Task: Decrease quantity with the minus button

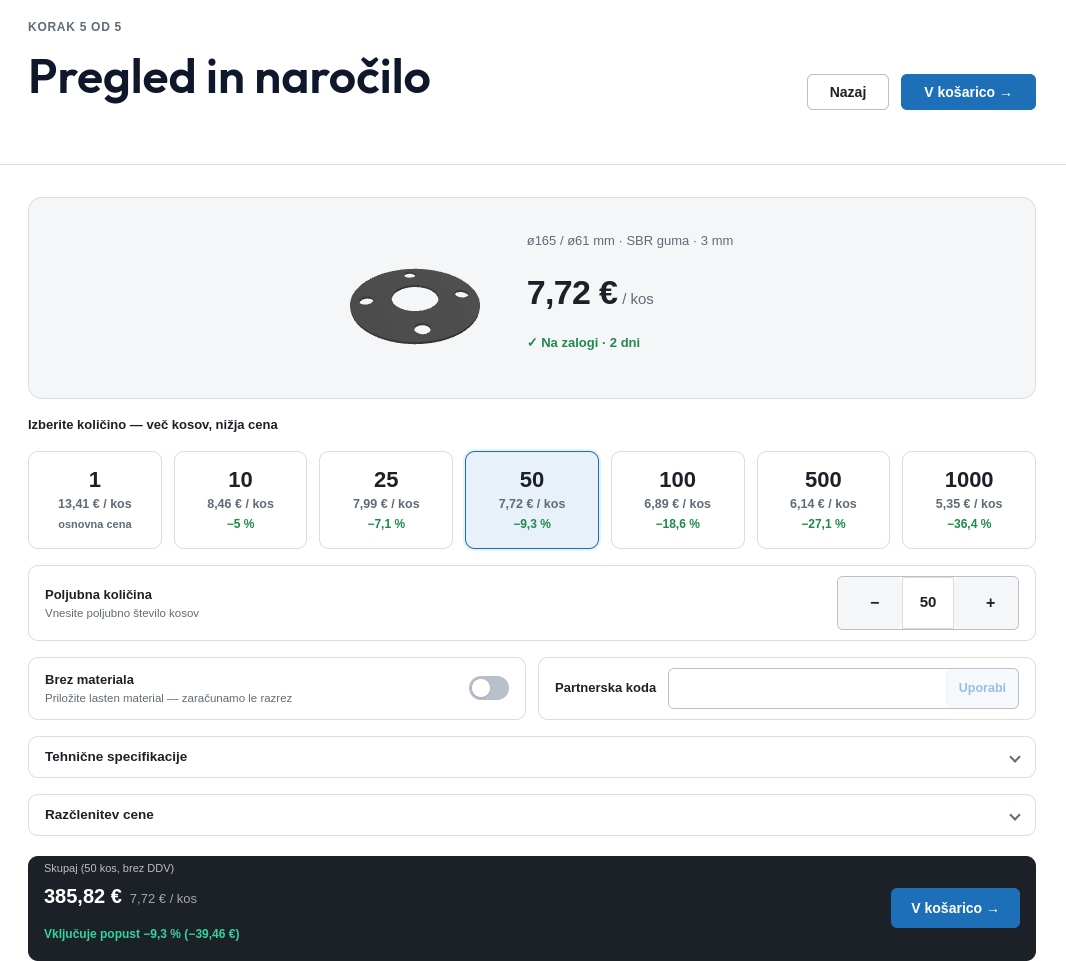Action: pos(871,603)
